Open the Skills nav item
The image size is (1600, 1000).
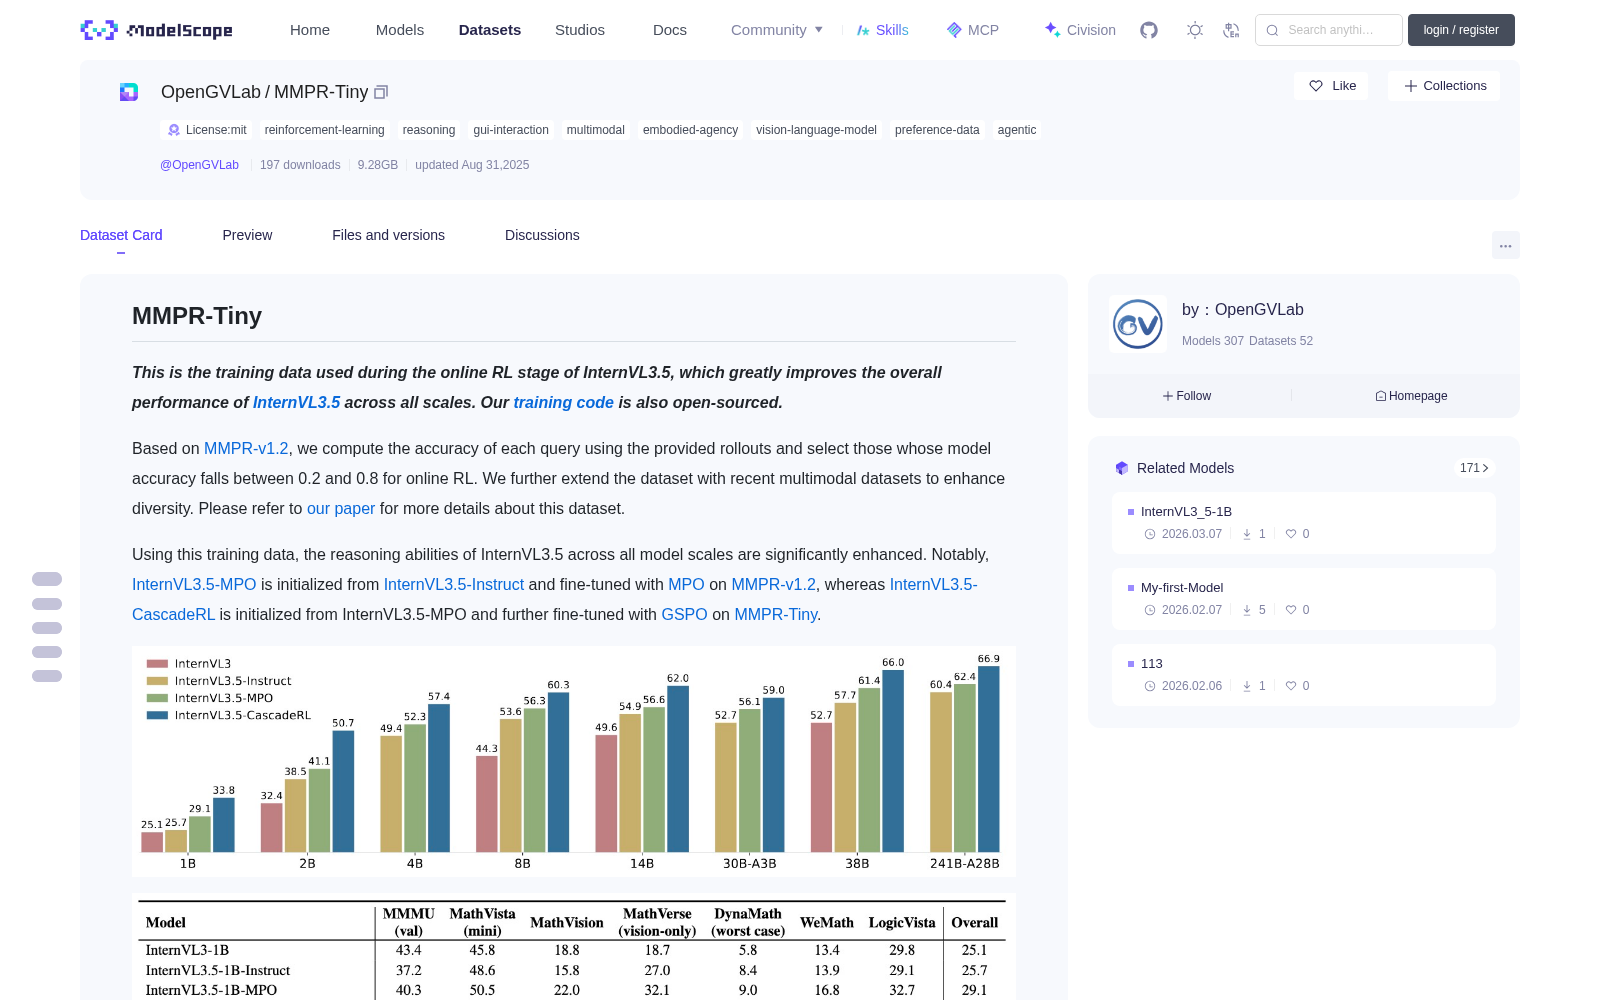click(x=883, y=30)
